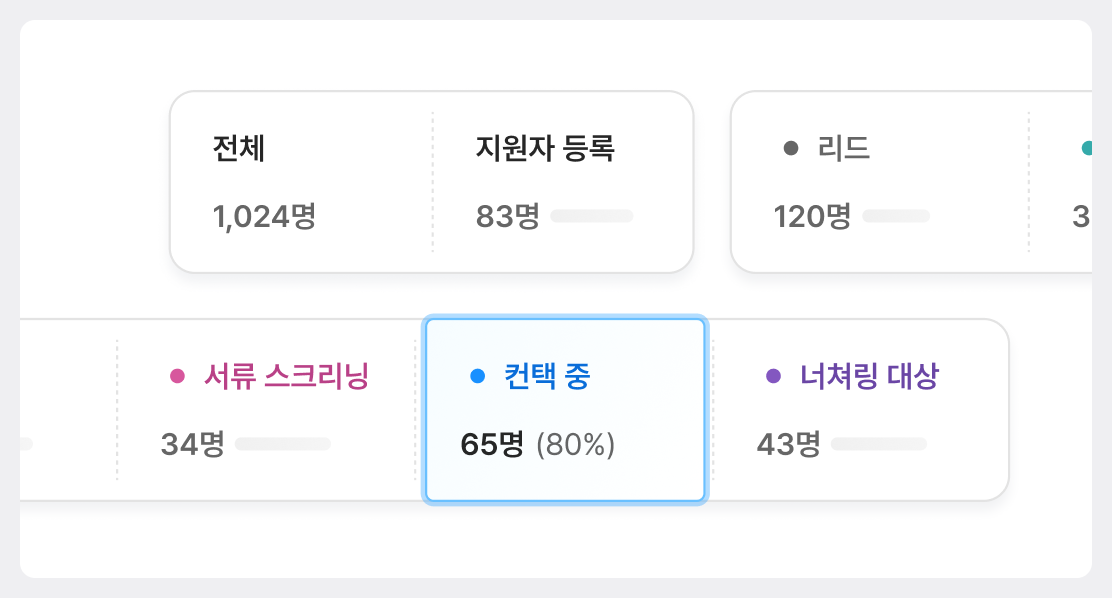Open the 지원자 등록 stage
1112x598 pixels.
point(545,149)
